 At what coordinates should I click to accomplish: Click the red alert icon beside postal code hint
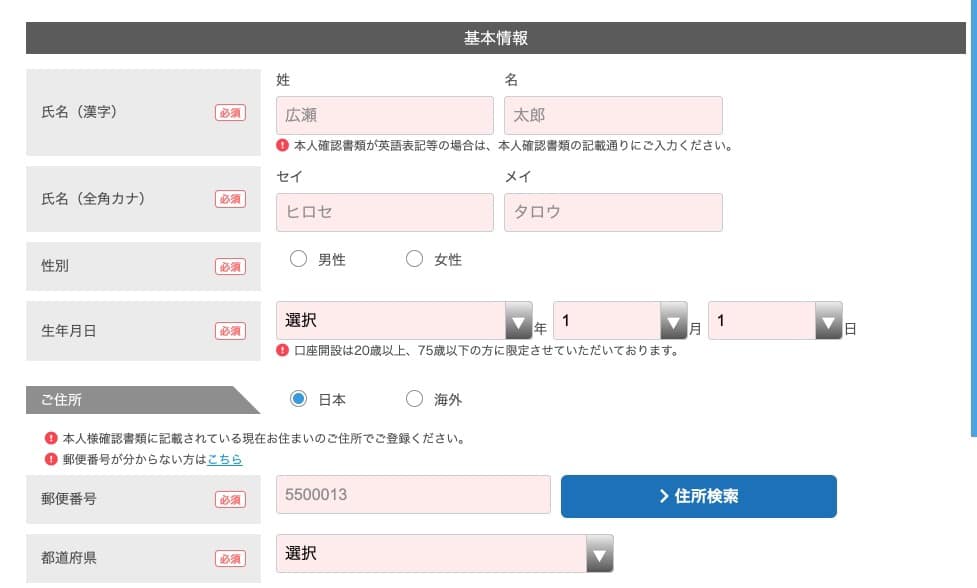coord(51,460)
